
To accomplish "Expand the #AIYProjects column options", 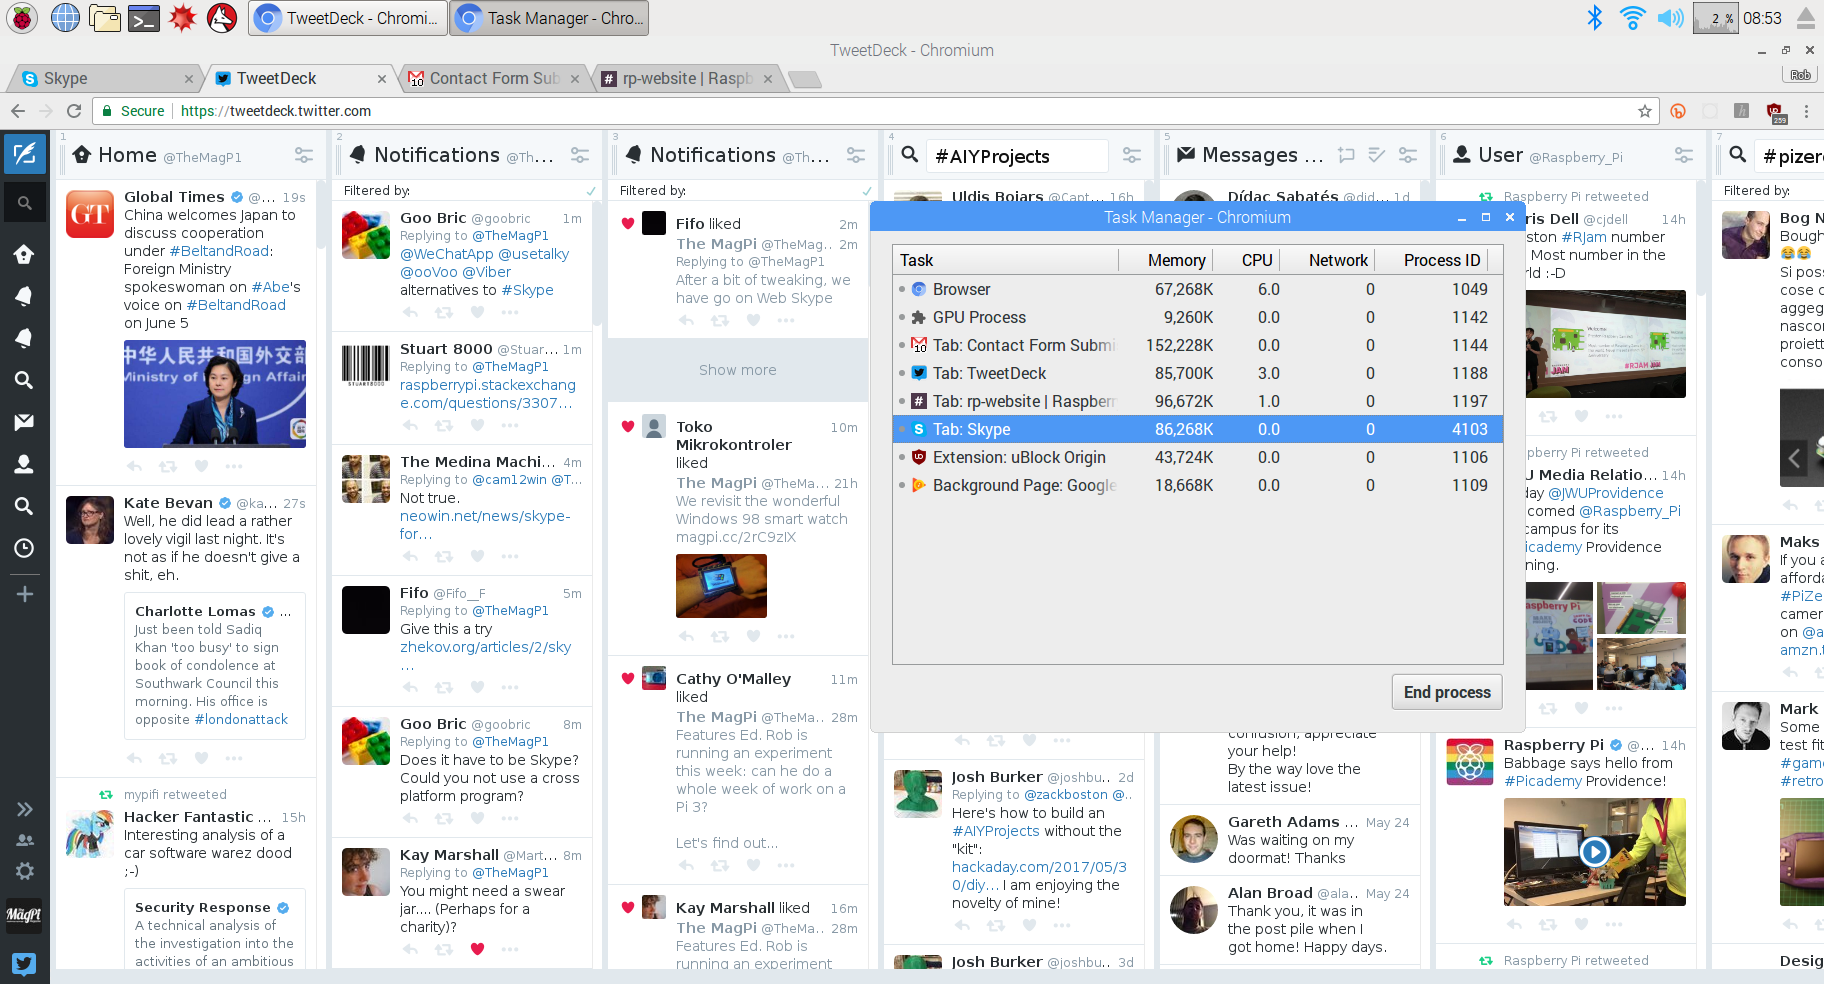I will (1131, 155).
